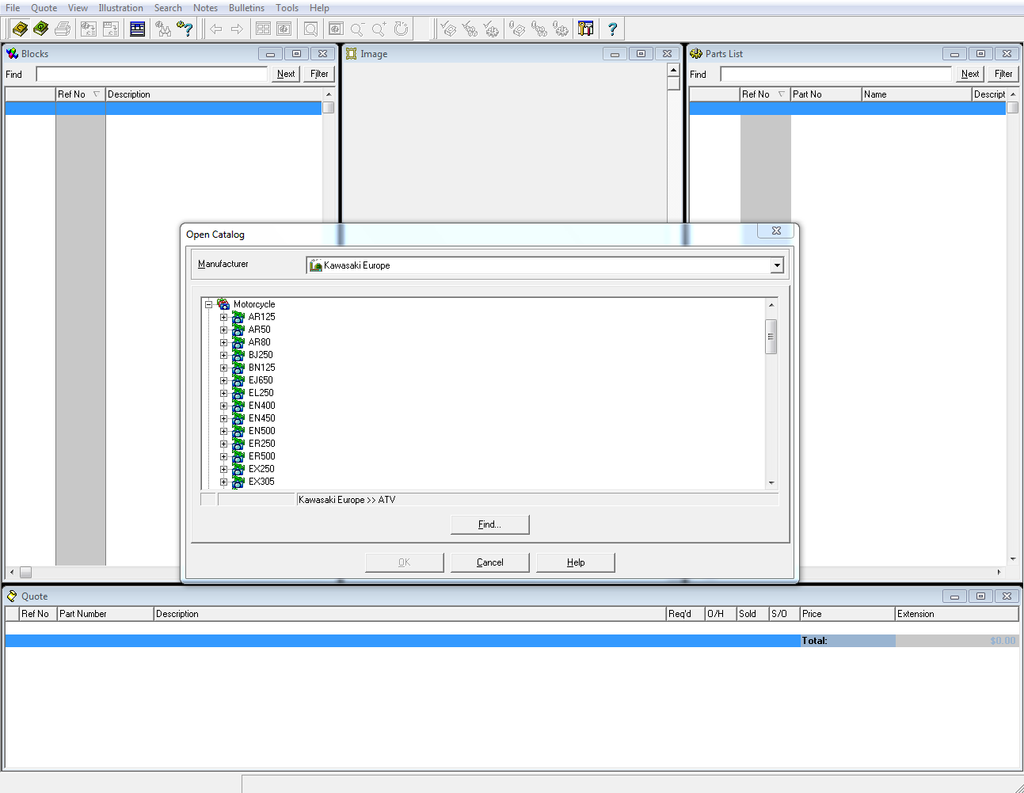Select the EX305 model in the tree
Screen dimensions: 1024x793
pos(261,481)
